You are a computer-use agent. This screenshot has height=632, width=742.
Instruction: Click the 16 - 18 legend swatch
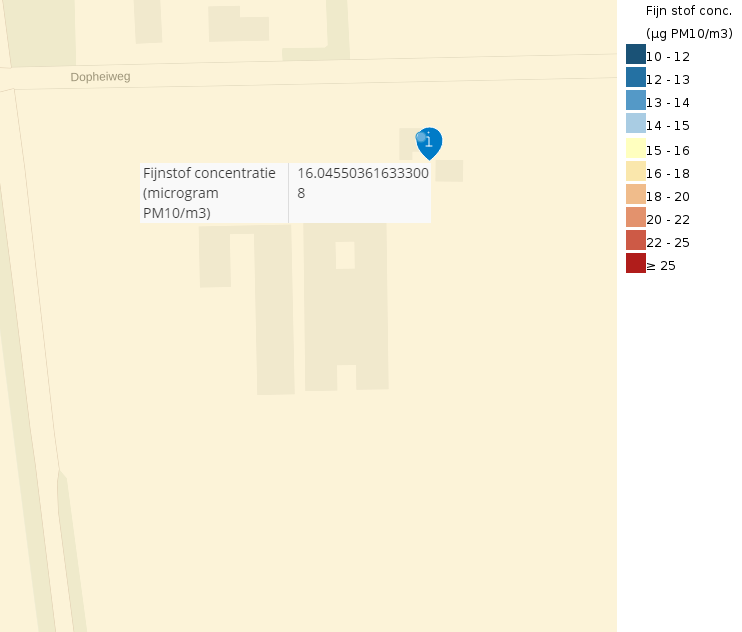pyautogui.click(x=636, y=171)
